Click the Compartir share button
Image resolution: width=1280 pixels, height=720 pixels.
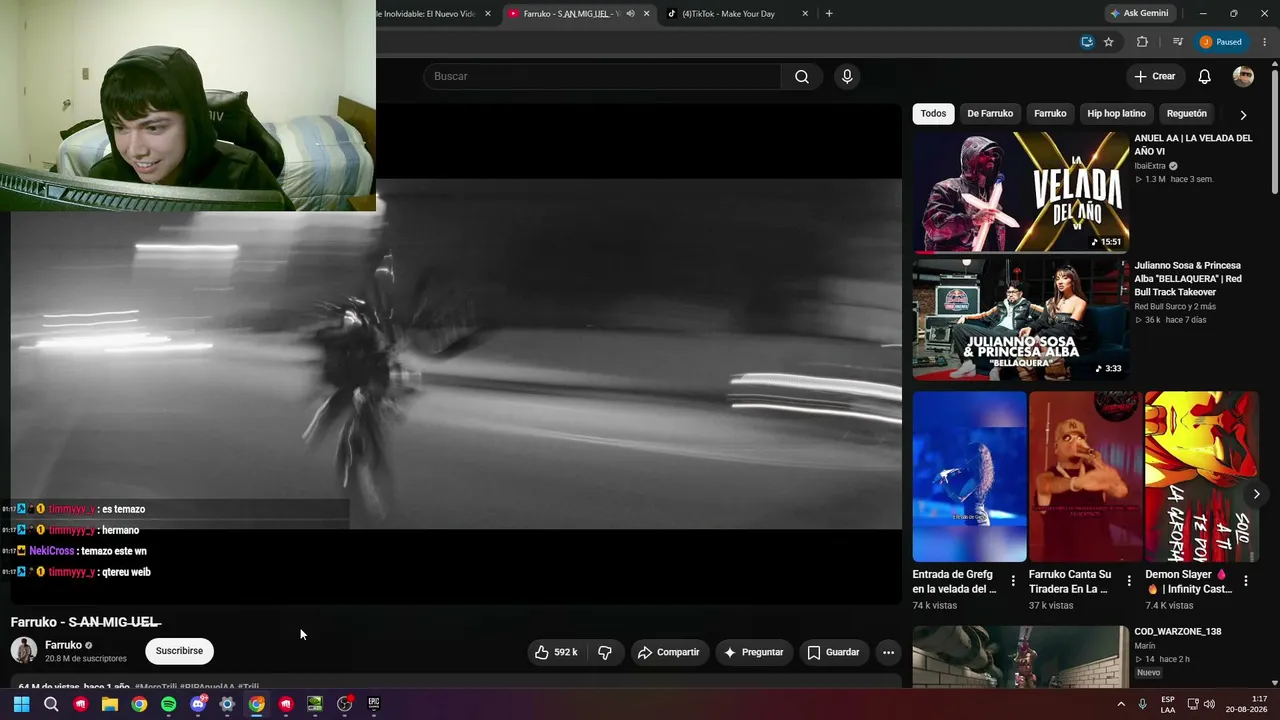coord(669,652)
